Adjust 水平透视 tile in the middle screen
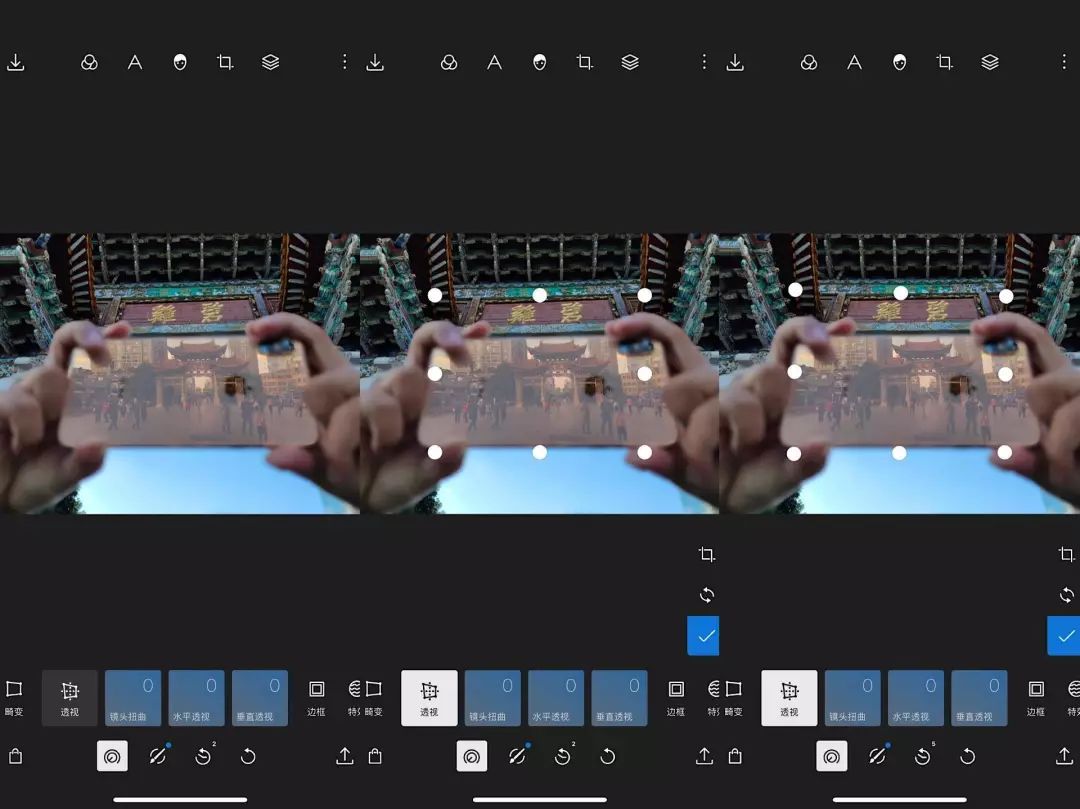This screenshot has width=1080, height=809. pyautogui.click(x=556, y=698)
